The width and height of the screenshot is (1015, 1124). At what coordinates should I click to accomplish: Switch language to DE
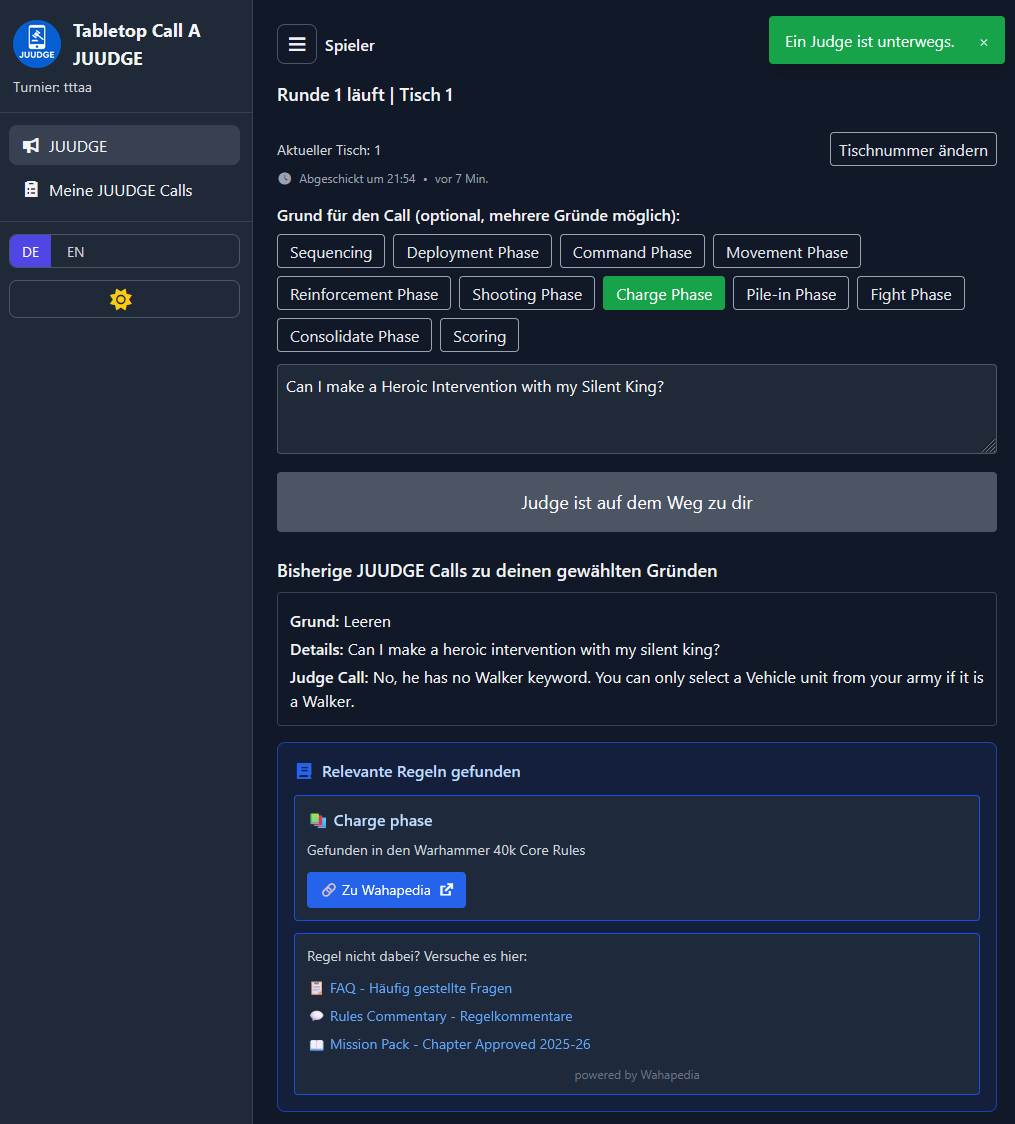tap(31, 252)
